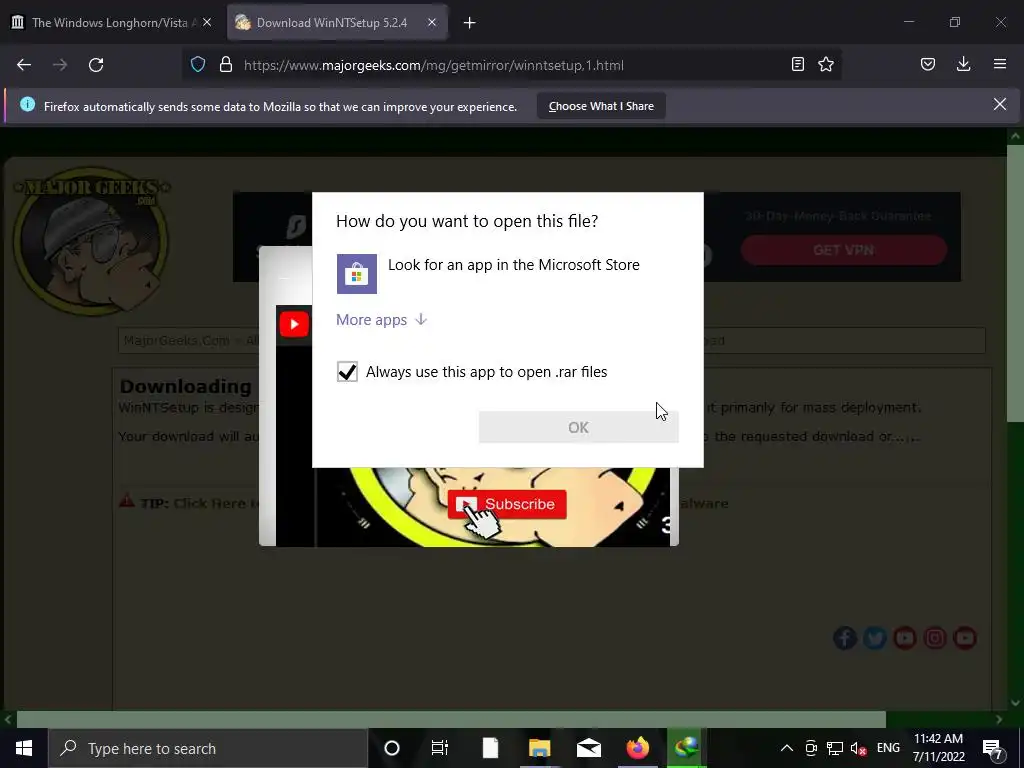Go back with the browser back arrow
Image resolution: width=1024 pixels, height=768 pixels.
(24, 65)
